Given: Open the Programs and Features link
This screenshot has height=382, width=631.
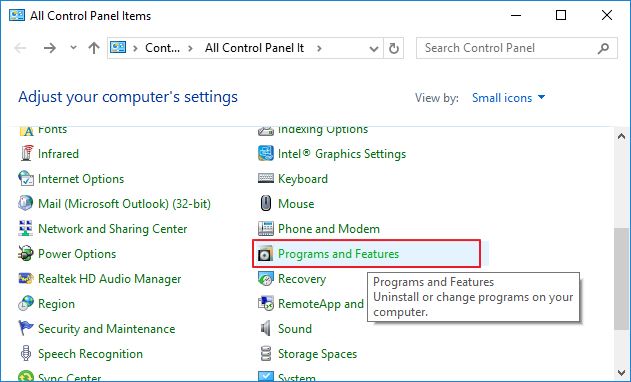Looking at the screenshot, I should click(338, 254).
